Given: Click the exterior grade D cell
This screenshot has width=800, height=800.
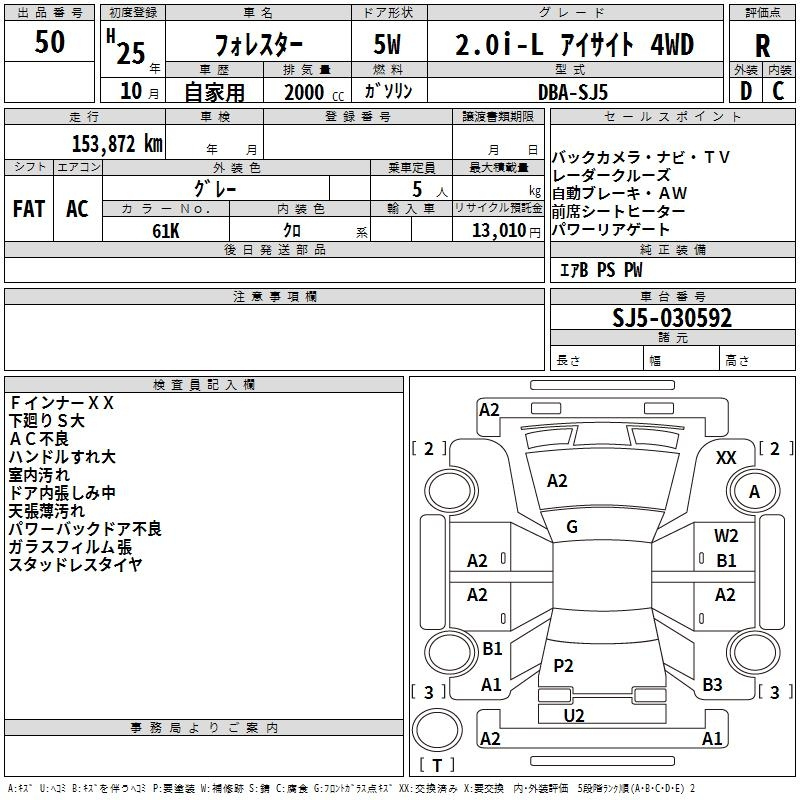Looking at the screenshot, I should [745, 91].
